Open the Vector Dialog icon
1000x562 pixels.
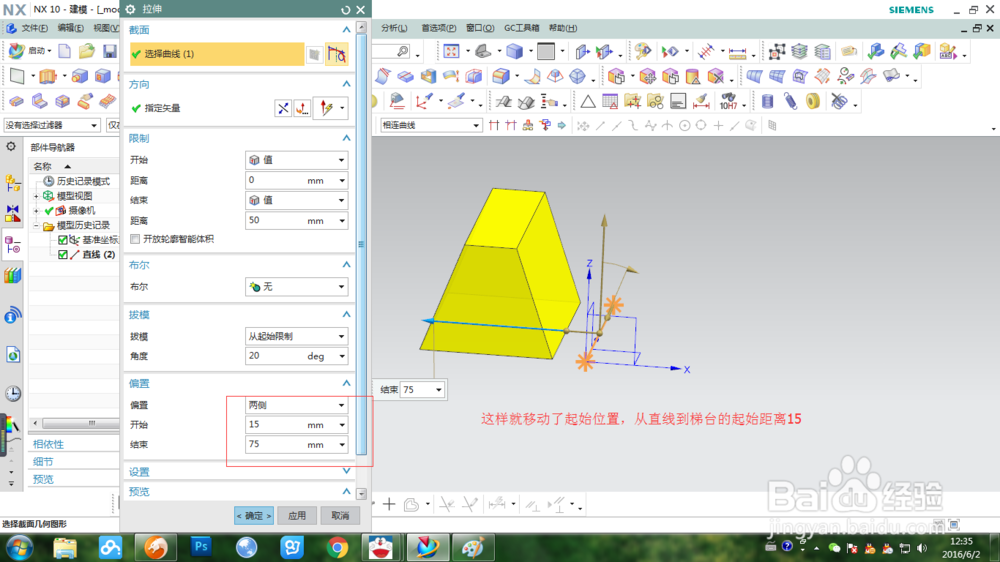pos(302,108)
